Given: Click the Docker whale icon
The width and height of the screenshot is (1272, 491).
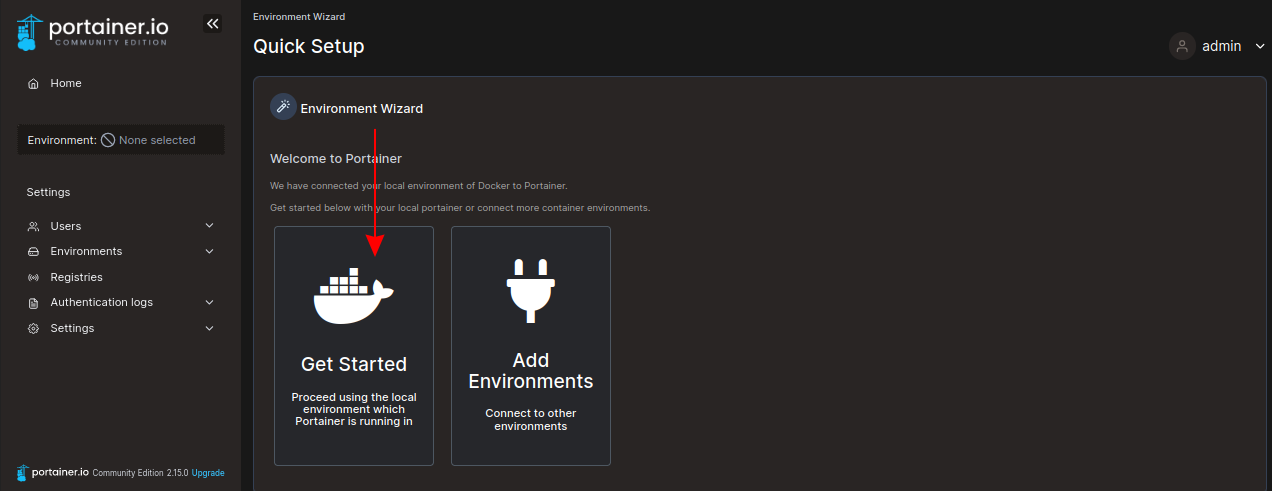Looking at the screenshot, I should coord(353,297).
